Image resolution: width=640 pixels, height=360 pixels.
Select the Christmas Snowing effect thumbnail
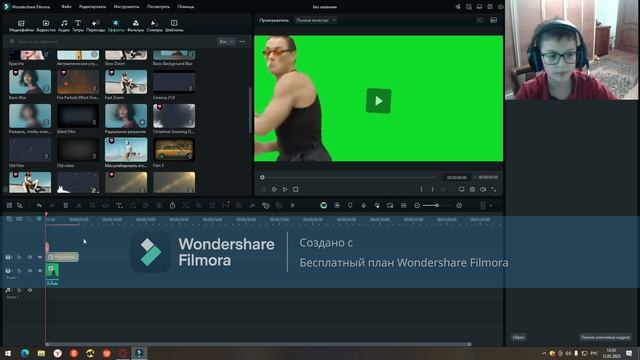(x=174, y=116)
